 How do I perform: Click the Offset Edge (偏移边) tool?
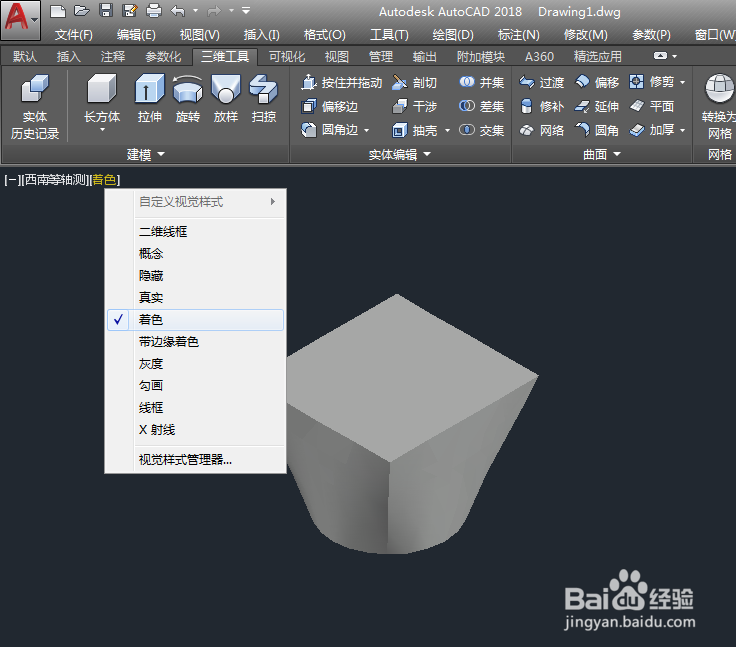pyautogui.click(x=330, y=107)
